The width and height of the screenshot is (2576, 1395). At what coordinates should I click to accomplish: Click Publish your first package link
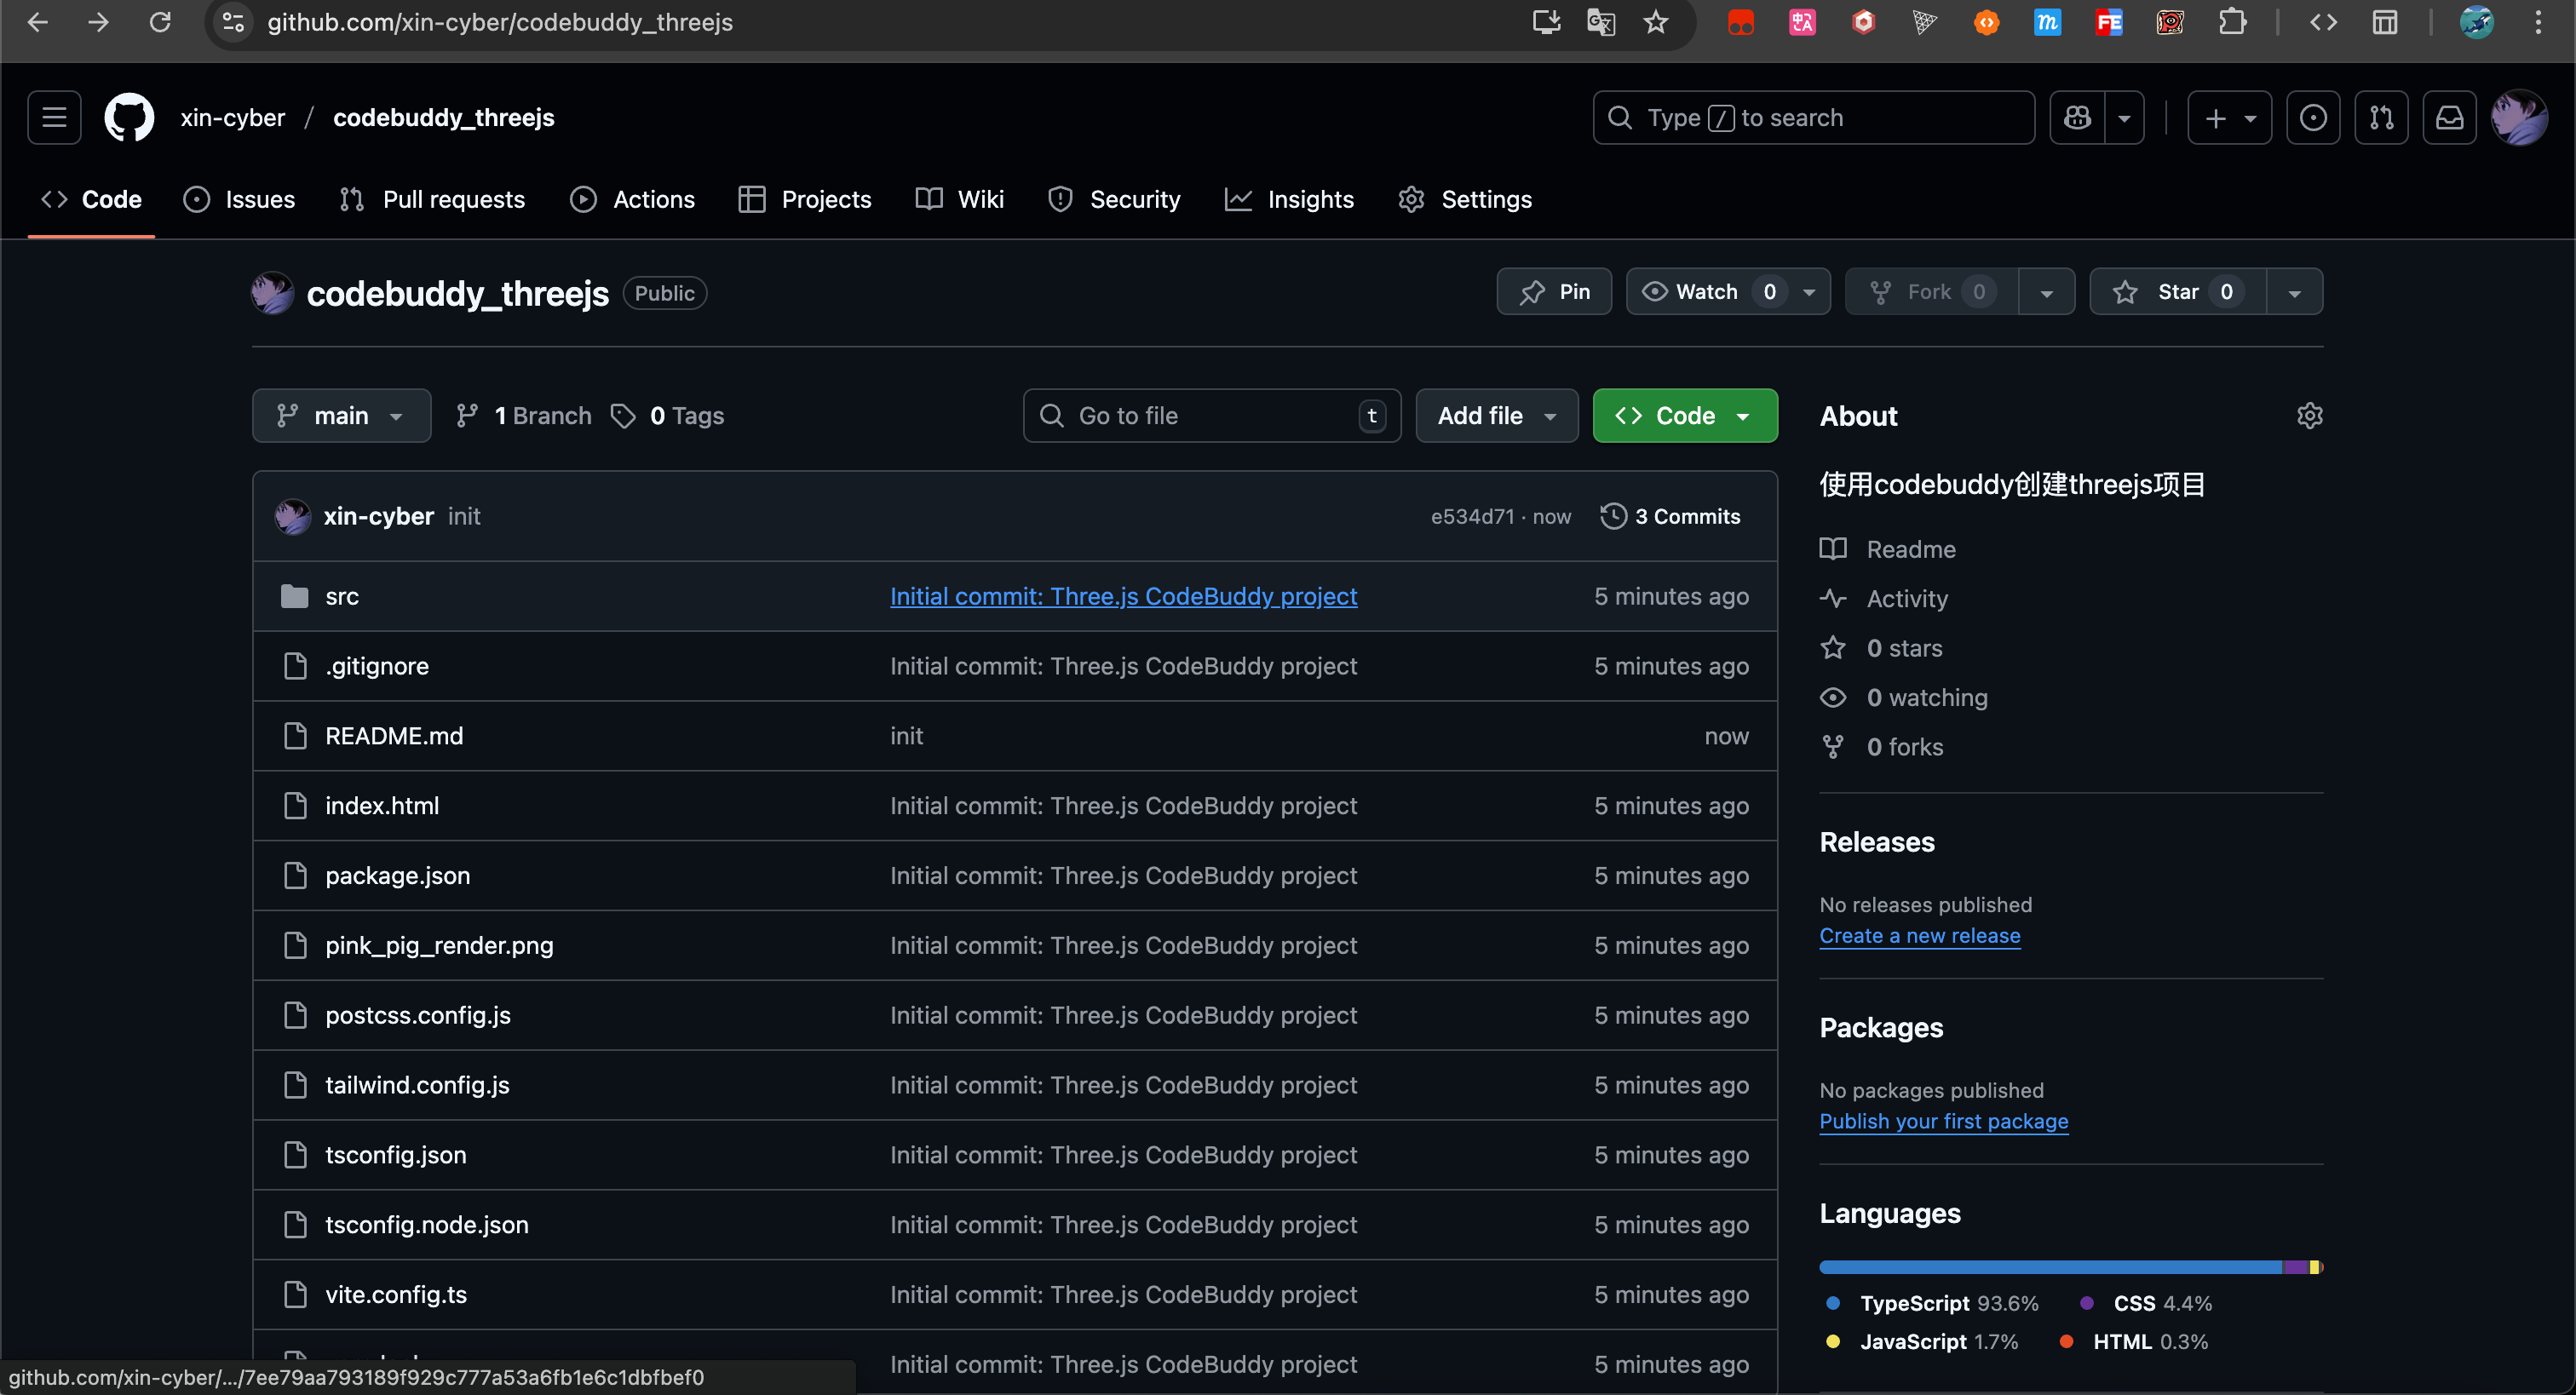(1944, 1122)
